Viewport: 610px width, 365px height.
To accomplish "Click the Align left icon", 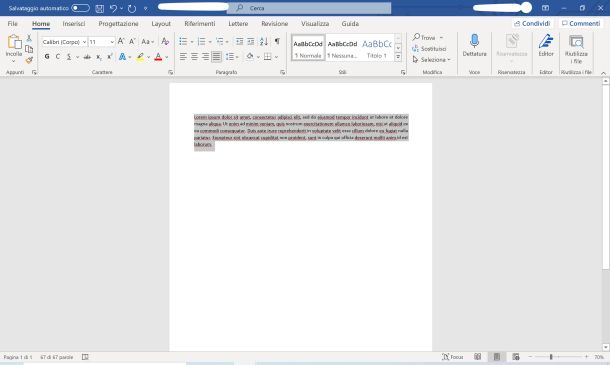I will (183, 57).
